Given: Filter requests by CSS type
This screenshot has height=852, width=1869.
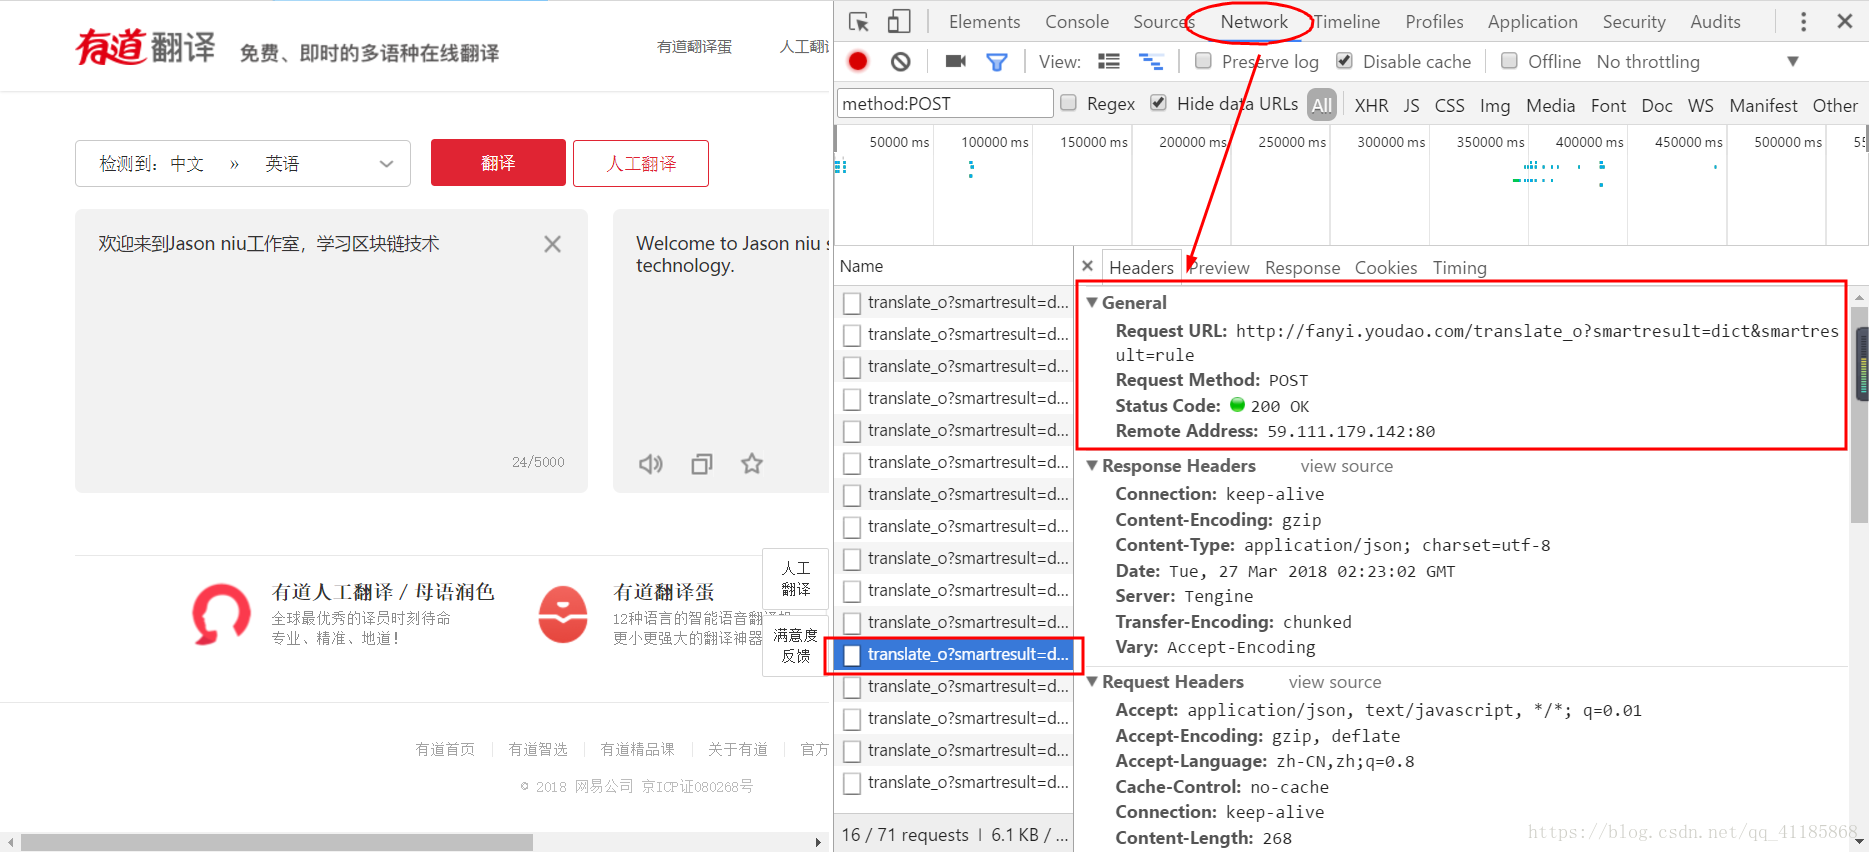Looking at the screenshot, I should (x=1449, y=105).
